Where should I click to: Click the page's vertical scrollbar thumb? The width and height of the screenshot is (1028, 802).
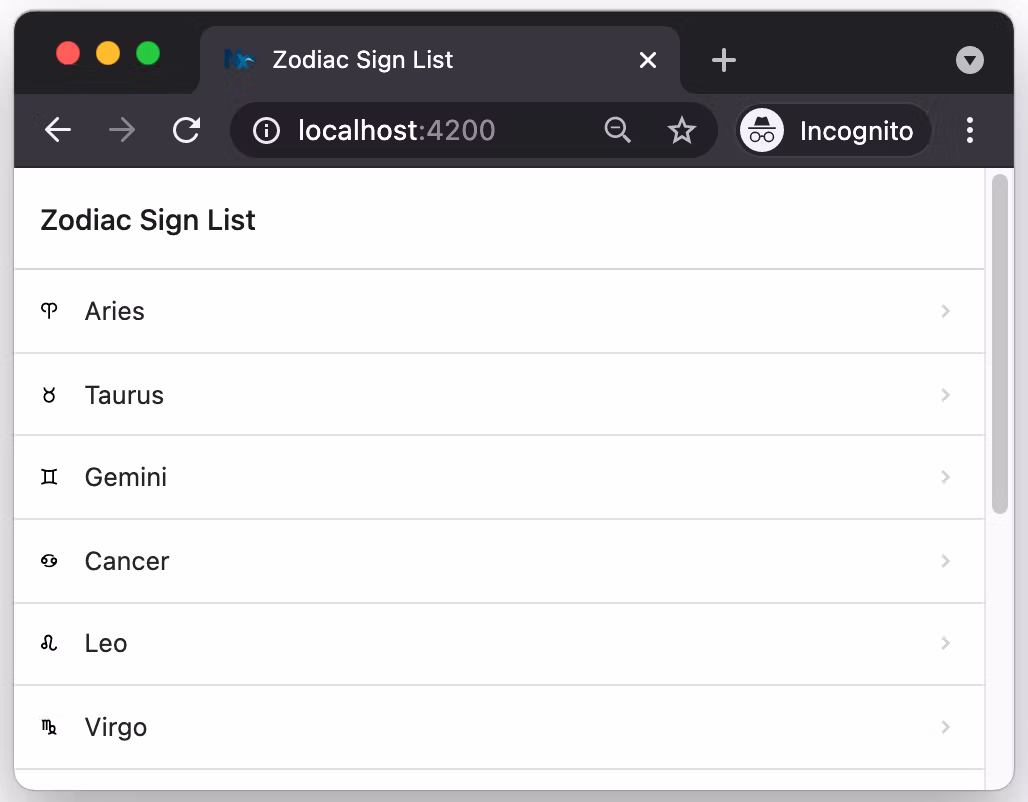click(x=999, y=344)
